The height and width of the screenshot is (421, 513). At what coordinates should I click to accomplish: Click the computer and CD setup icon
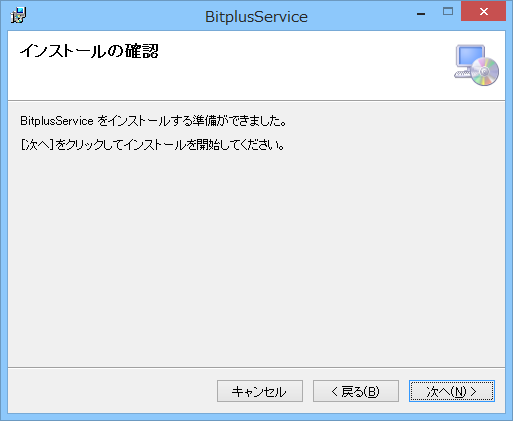tap(476, 65)
